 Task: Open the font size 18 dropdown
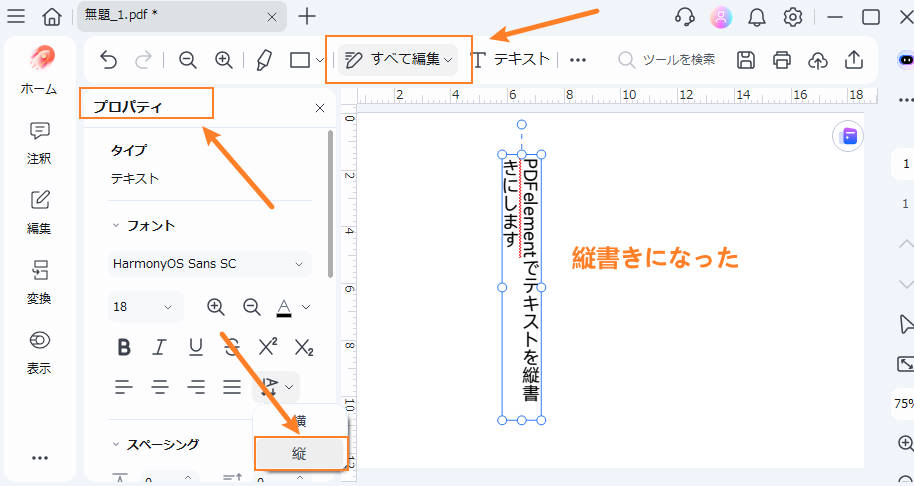(x=145, y=307)
